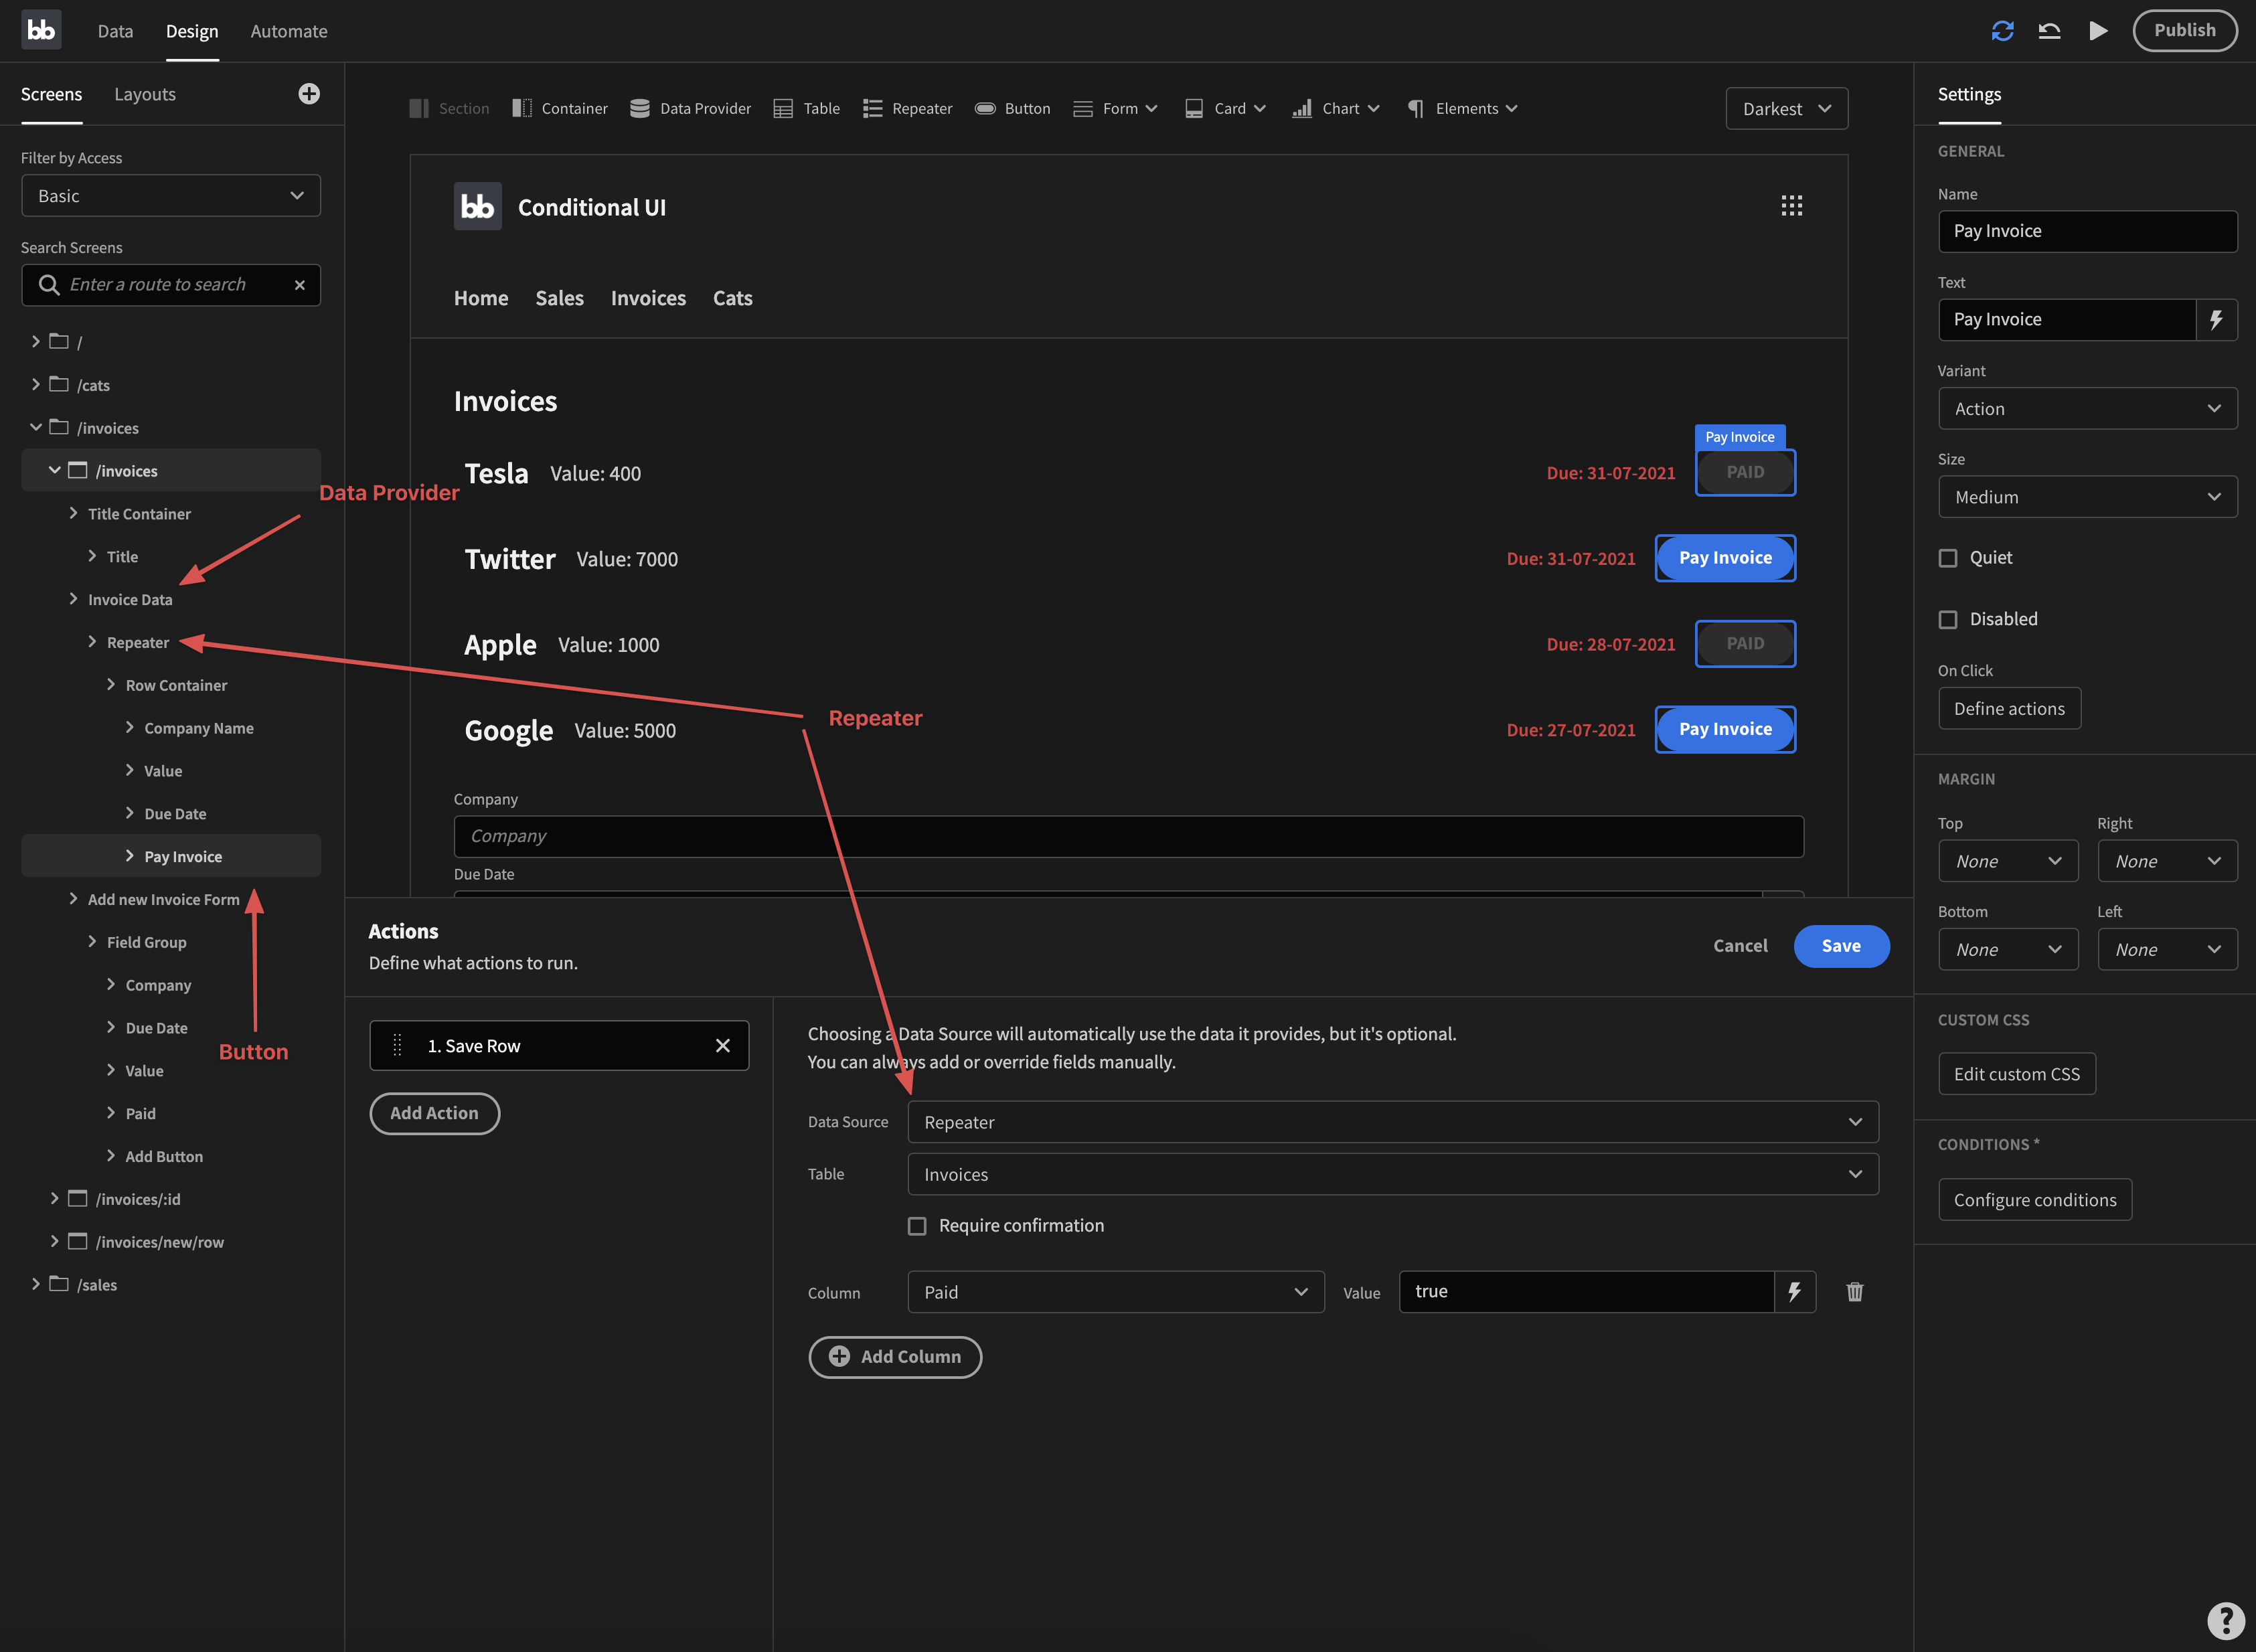The height and width of the screenshot is (1652, 2256).
Task: Open the Table dropdown showing Invoices
Action: click(x=1392, y=1174)
